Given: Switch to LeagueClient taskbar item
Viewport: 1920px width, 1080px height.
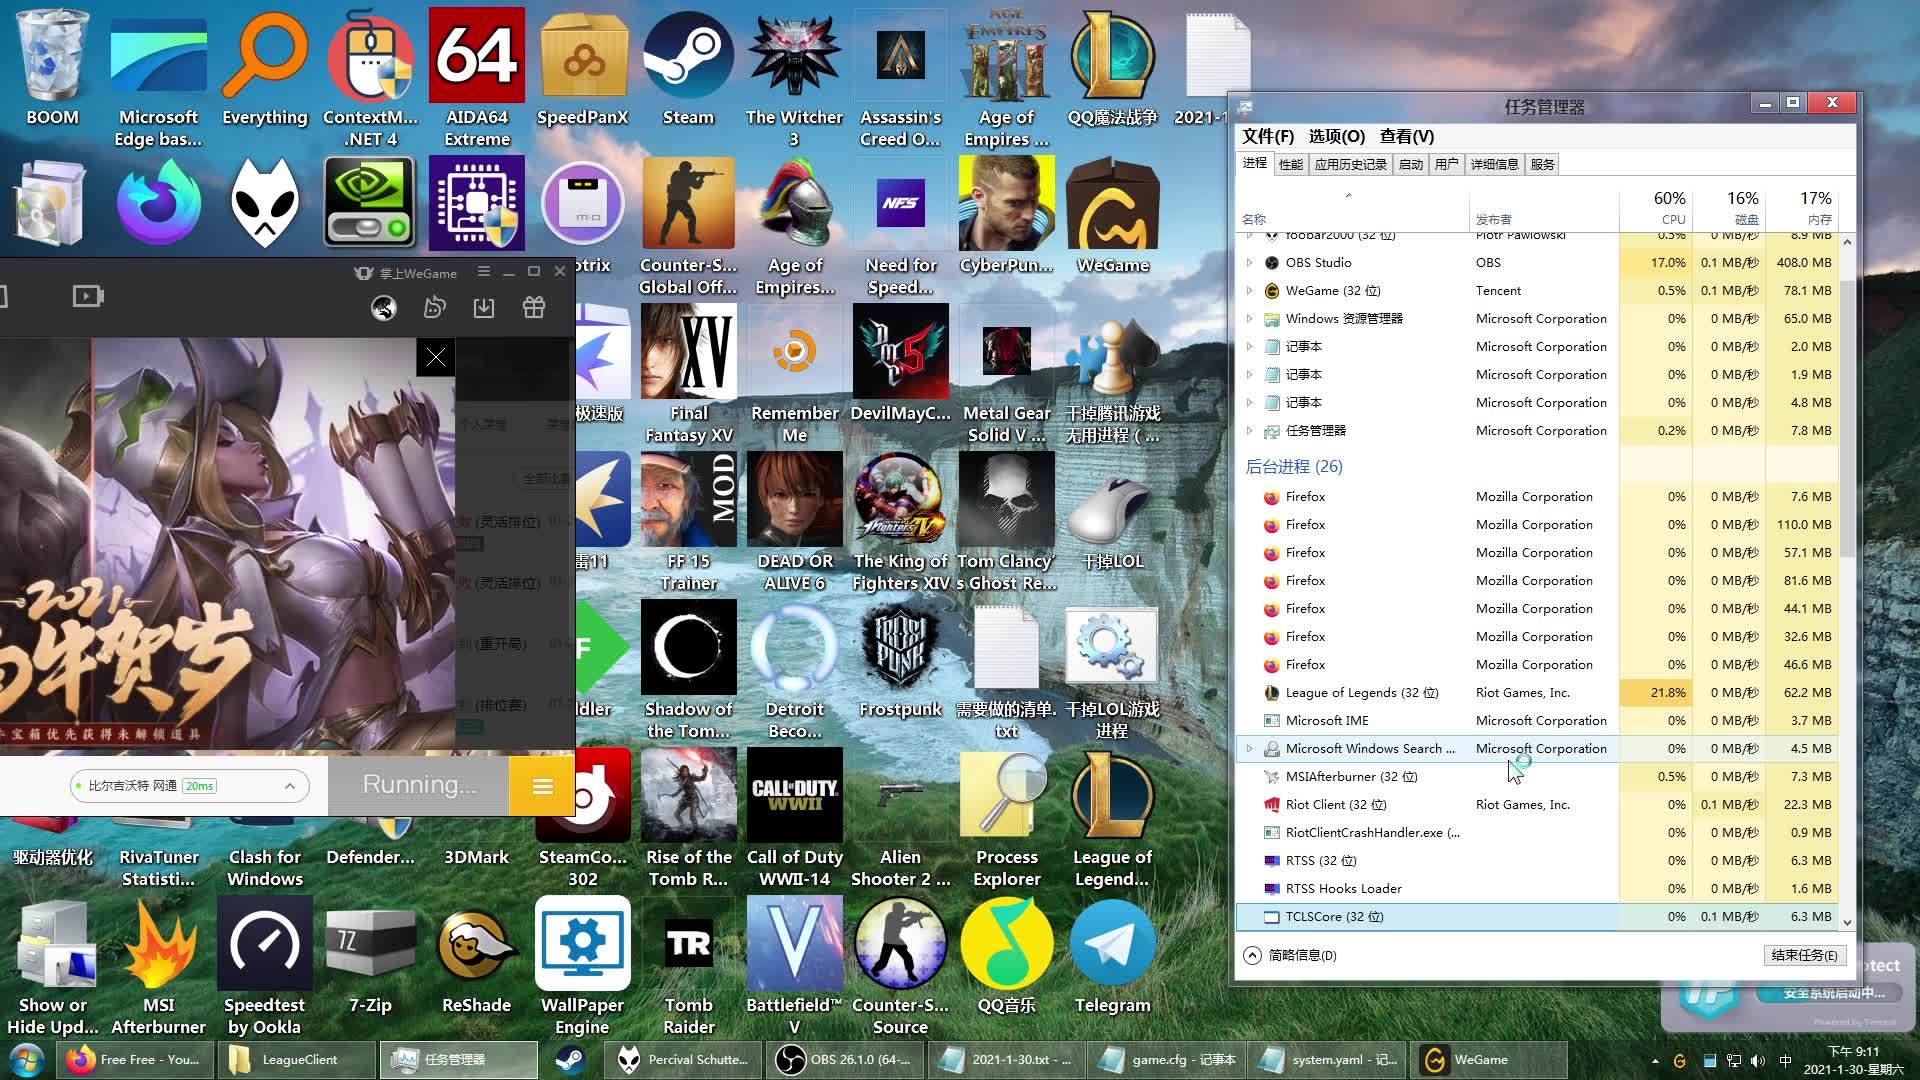Looking at the screenshot, I should click(297, 1060).
